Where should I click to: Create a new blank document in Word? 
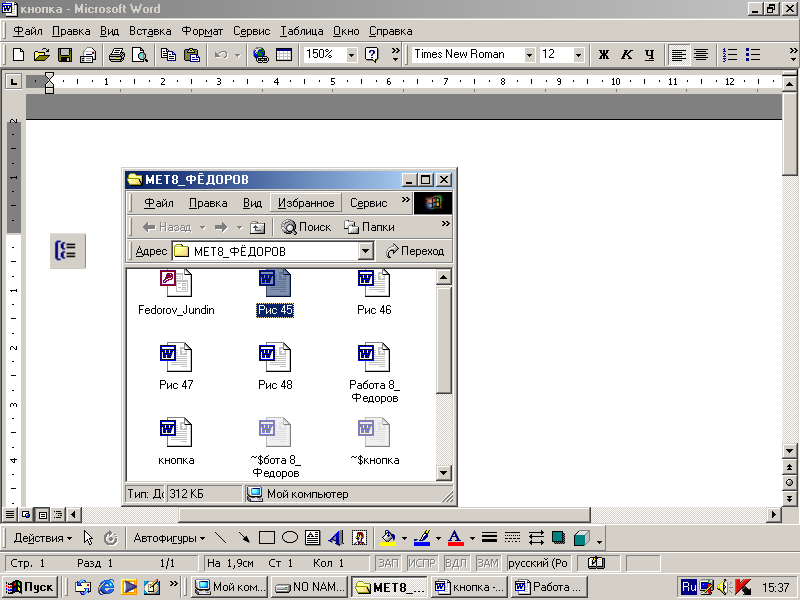click(x=18, y=55)
